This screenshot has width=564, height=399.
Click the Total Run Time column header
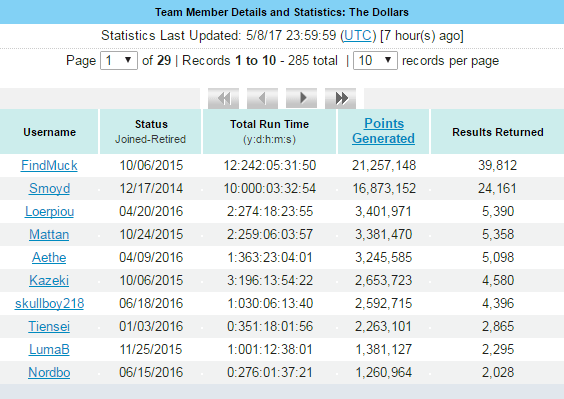pyautogui.click(x=269, y=132)
